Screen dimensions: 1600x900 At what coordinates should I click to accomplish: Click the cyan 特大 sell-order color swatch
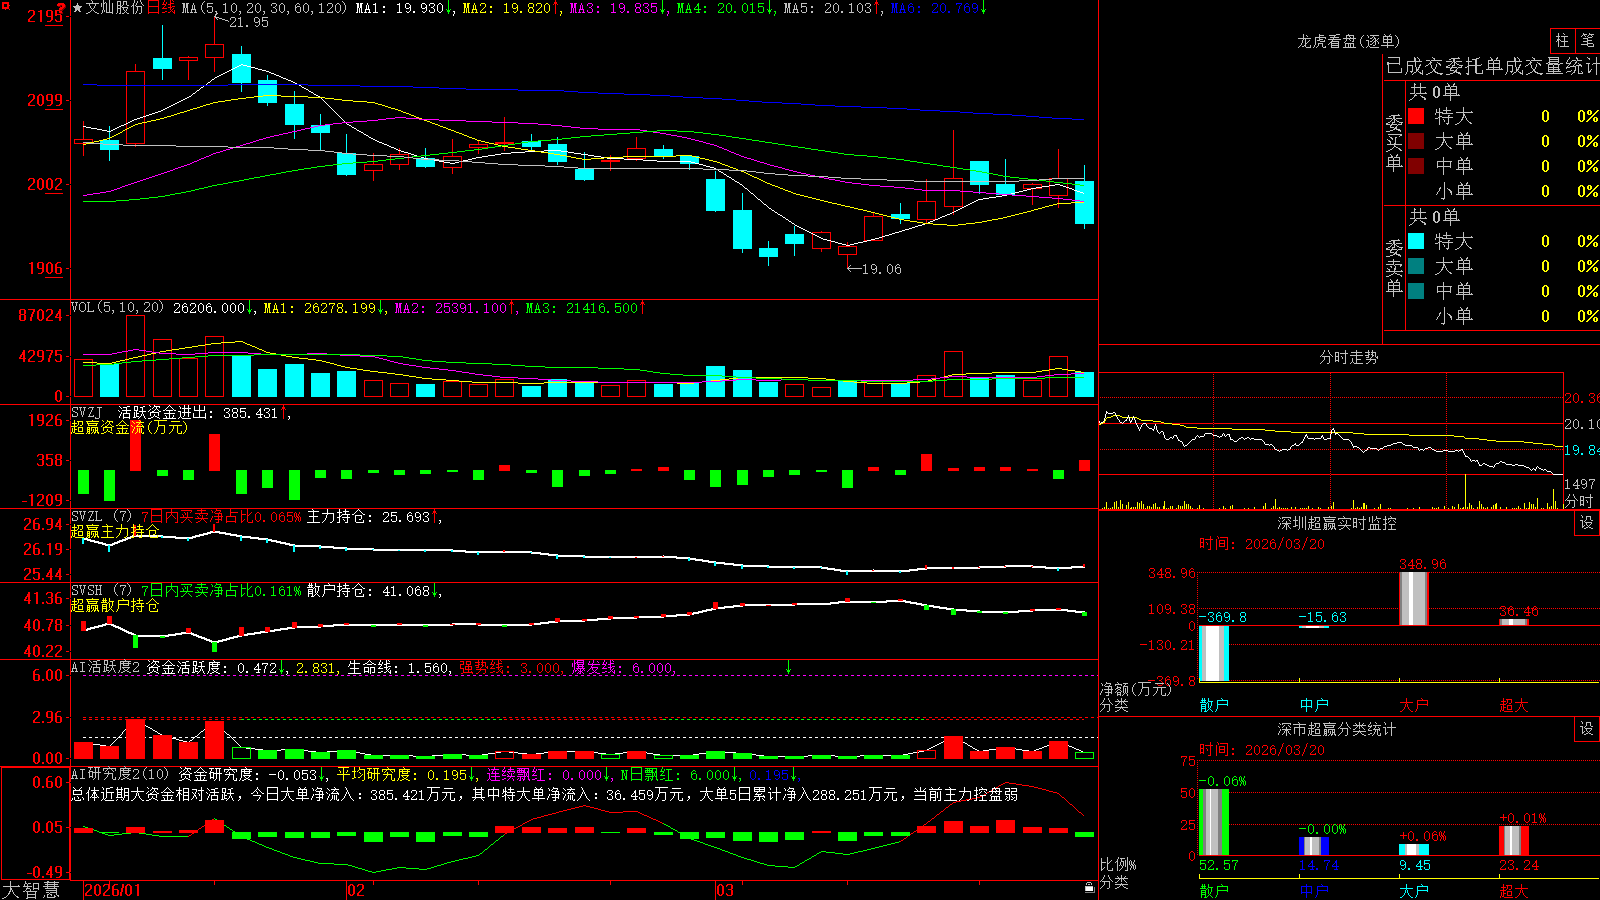pyautogui.click(x=1416, y=241)
